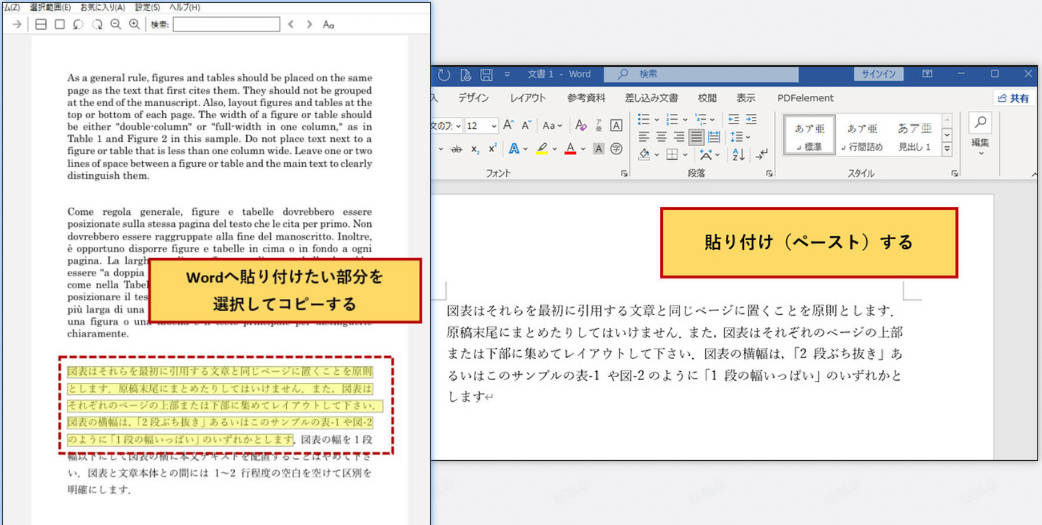Go to previous search result in PDF viewer
Screen dimensions: 1042x525
point(290,25)
